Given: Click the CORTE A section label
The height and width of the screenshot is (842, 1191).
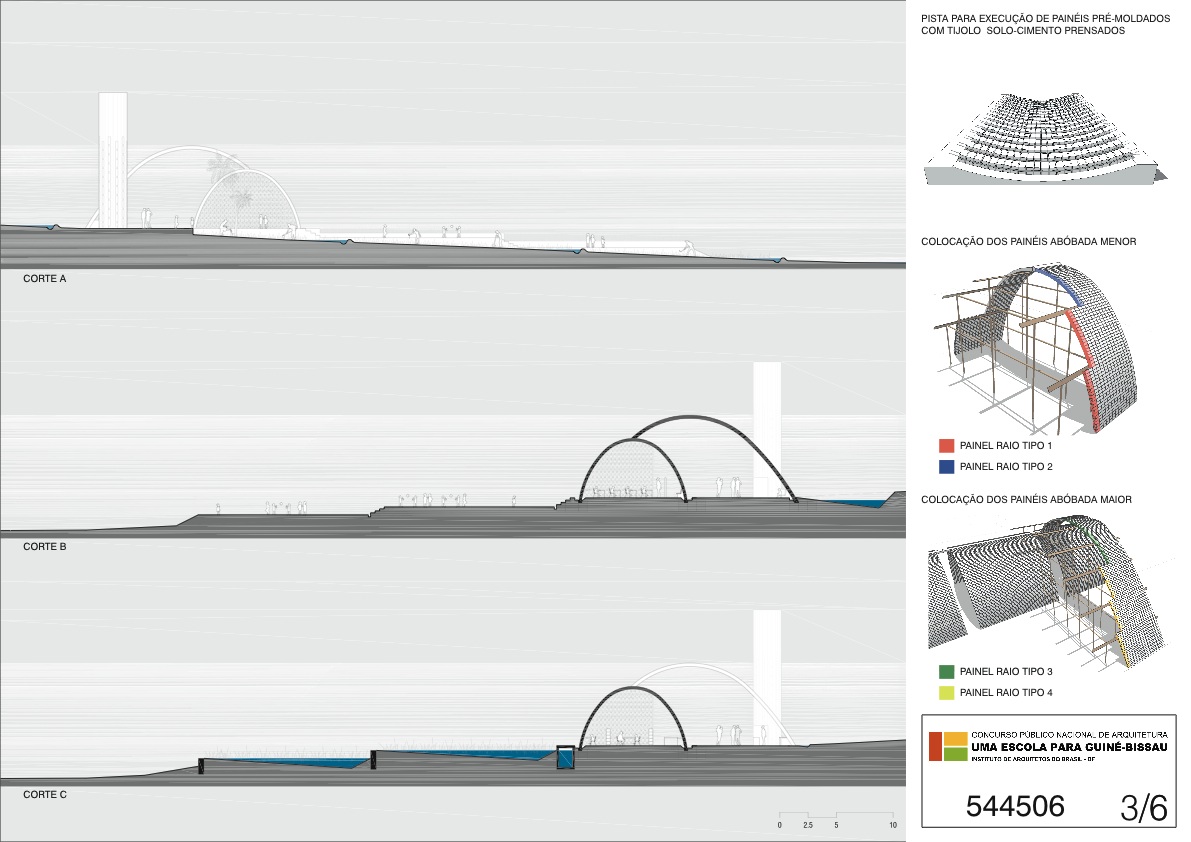Looking at the screenshot, I should click(45, 279).
